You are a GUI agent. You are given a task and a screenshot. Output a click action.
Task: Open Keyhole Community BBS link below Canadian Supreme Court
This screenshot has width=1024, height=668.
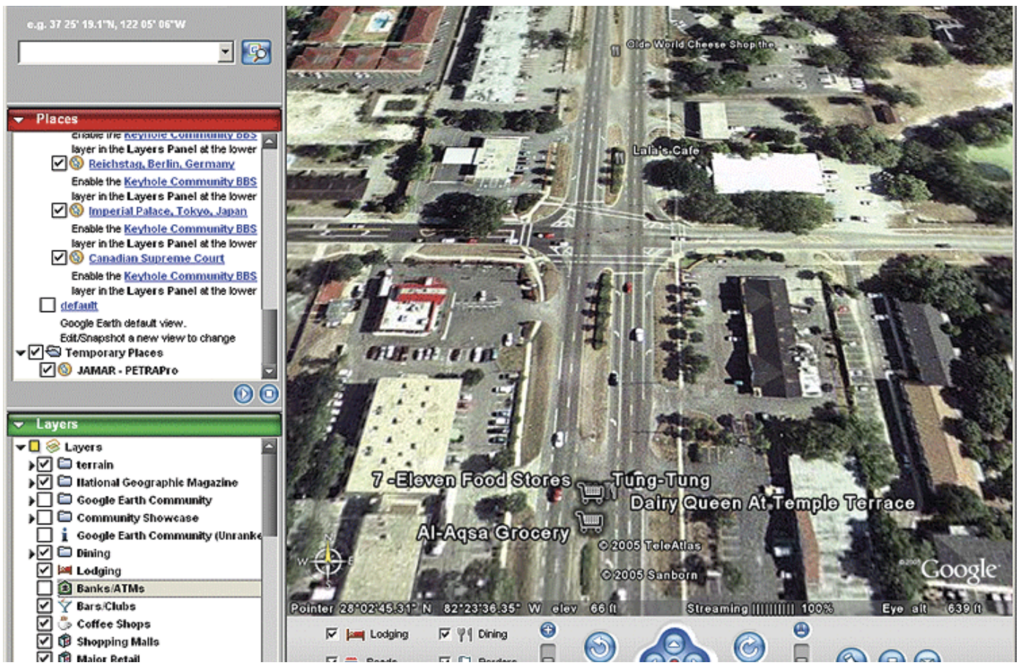tap(190, 276)
